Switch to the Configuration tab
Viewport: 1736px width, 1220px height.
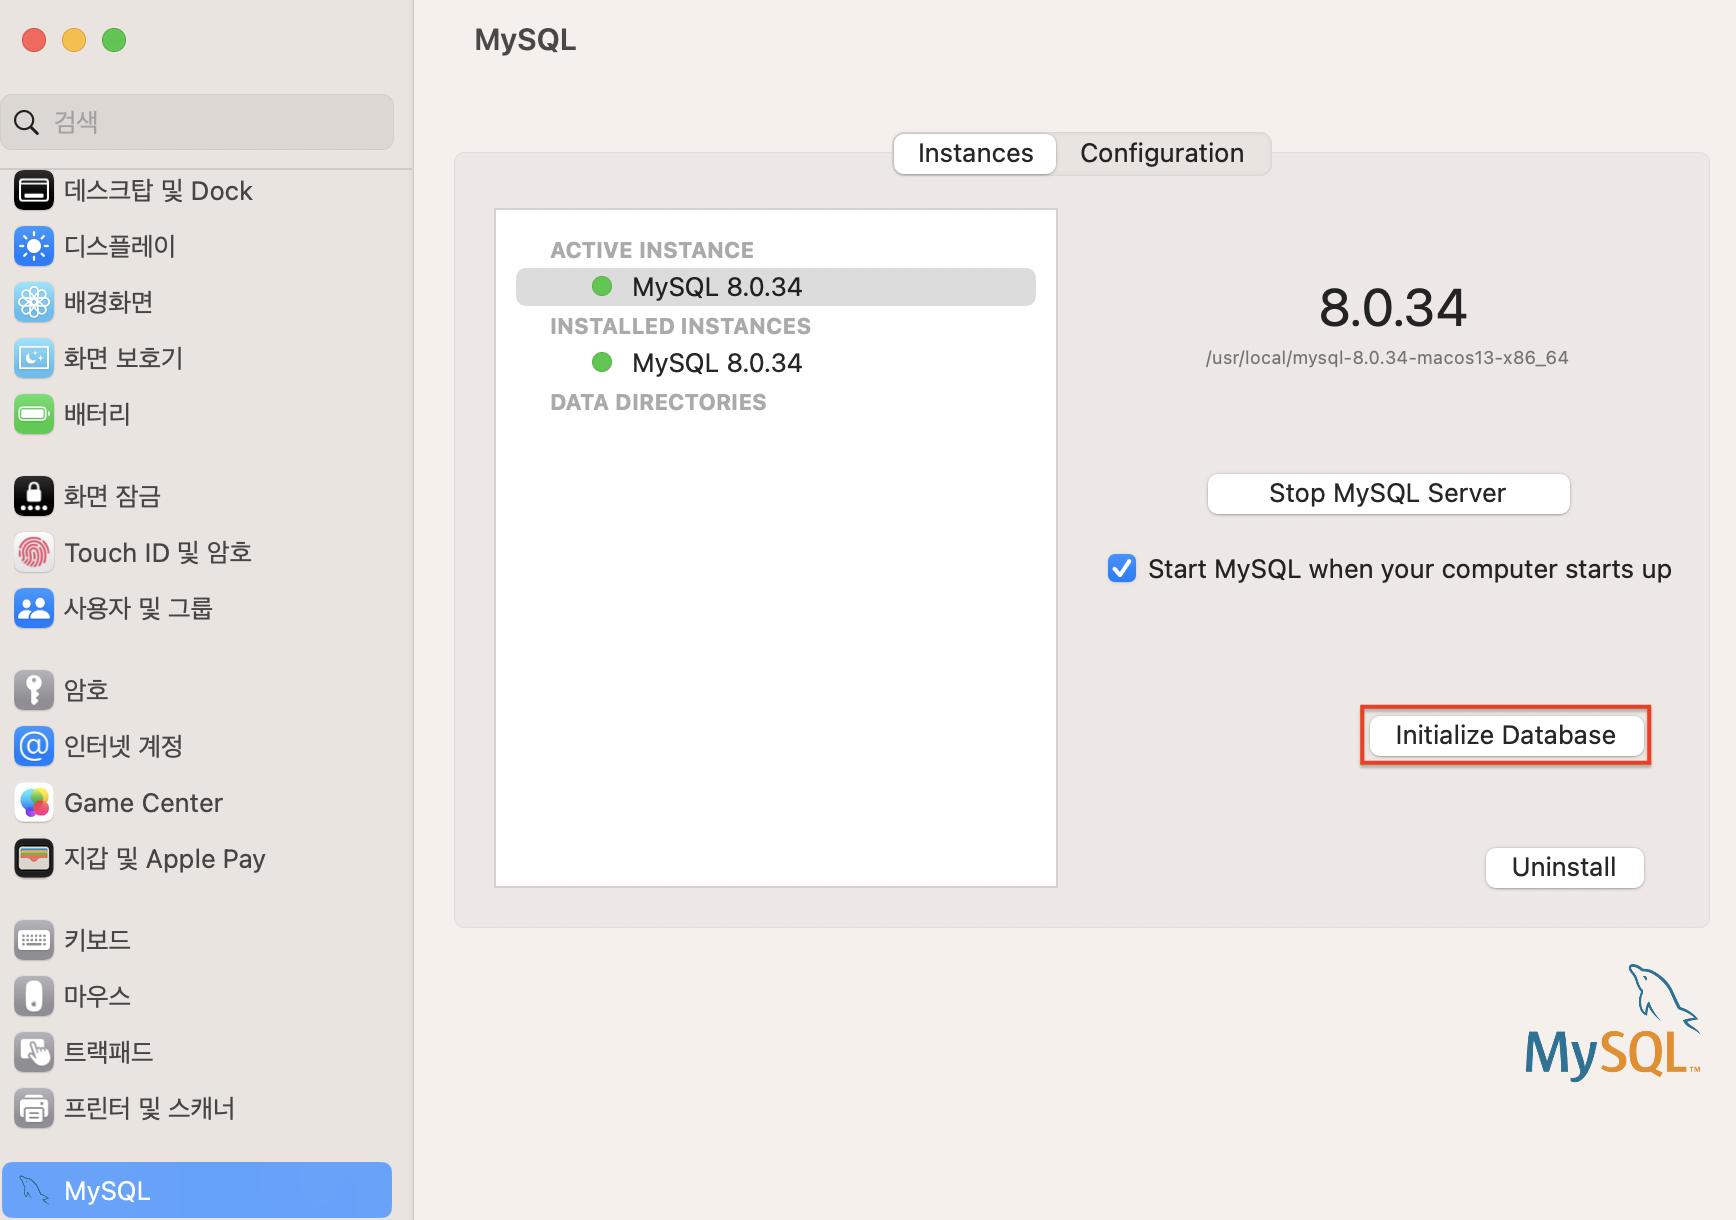[x=1162, y=153]
